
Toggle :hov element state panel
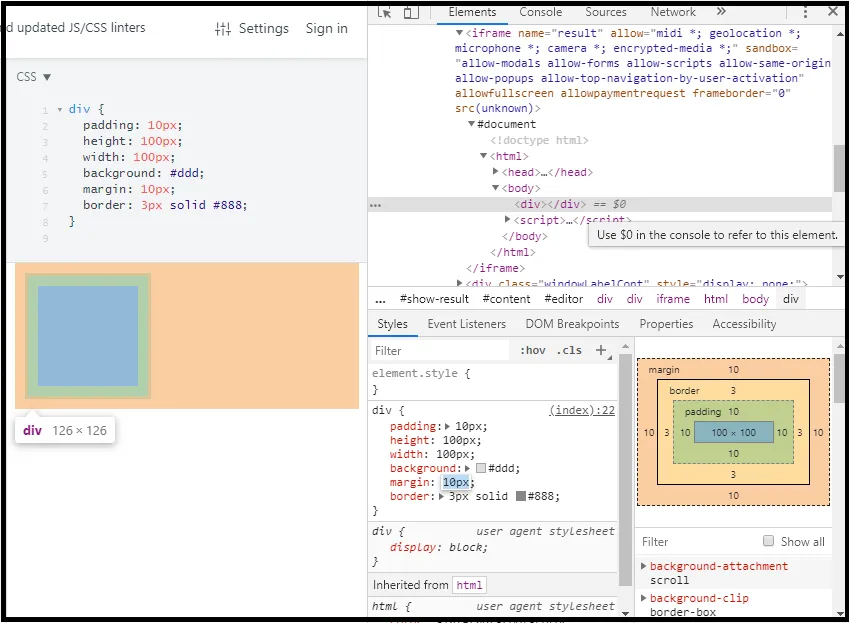(x=533, y=351)
